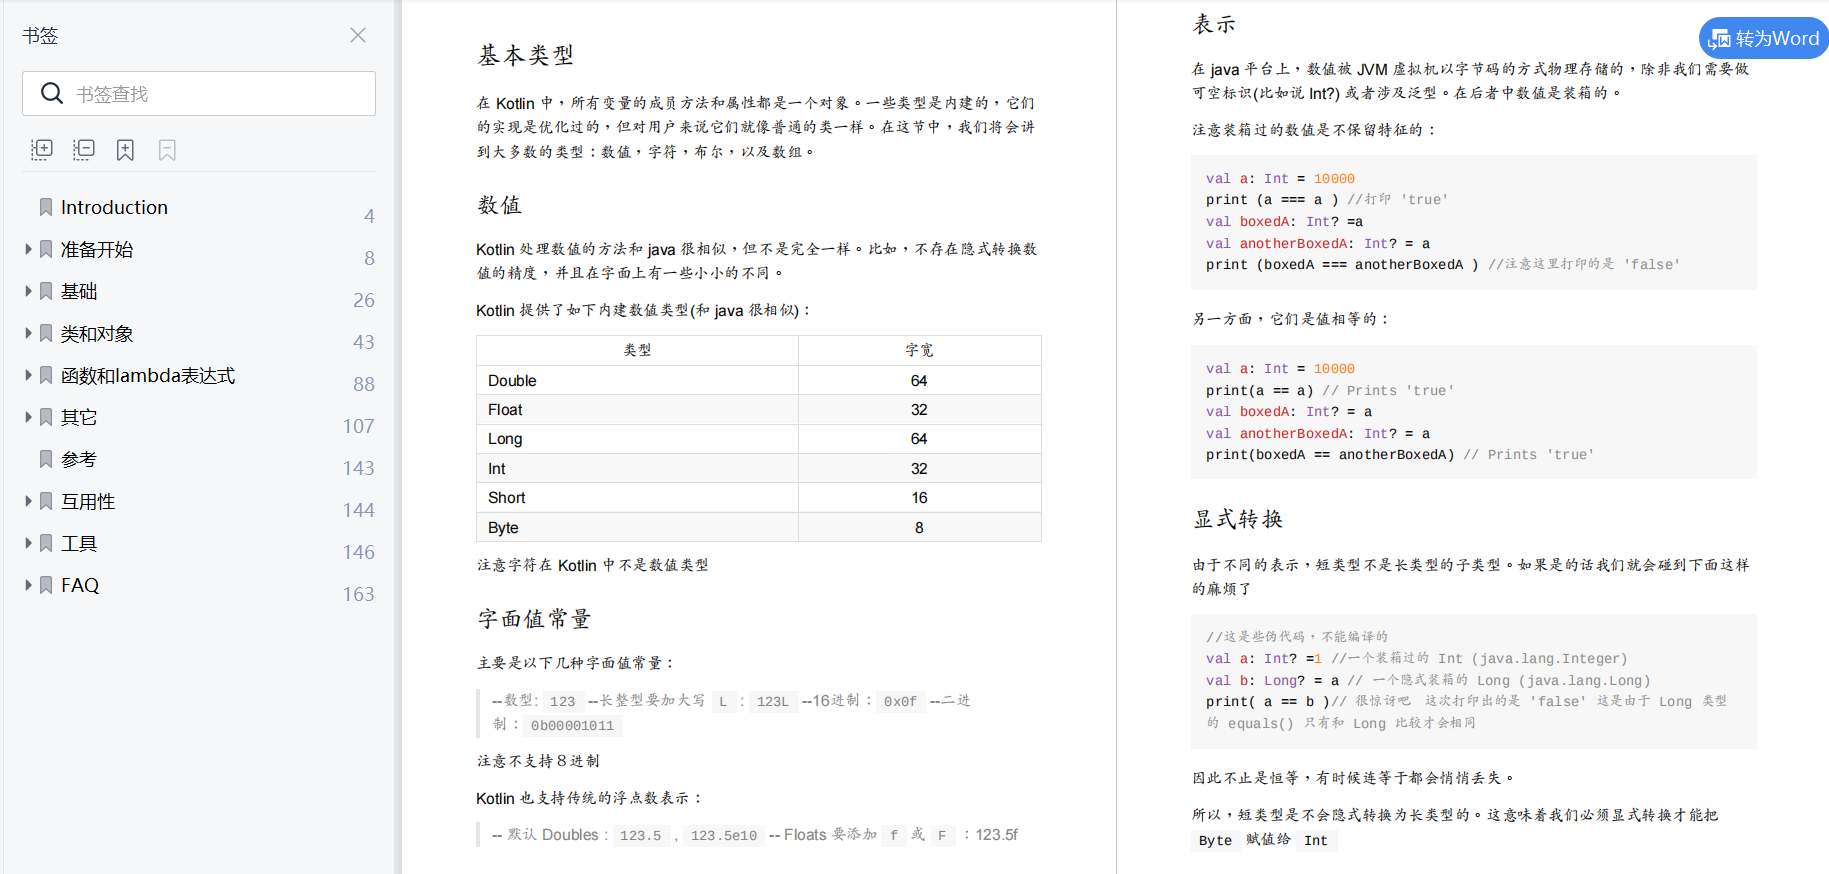Click the bookmark search field
1829x874 pixels.
tap(199, 93)
